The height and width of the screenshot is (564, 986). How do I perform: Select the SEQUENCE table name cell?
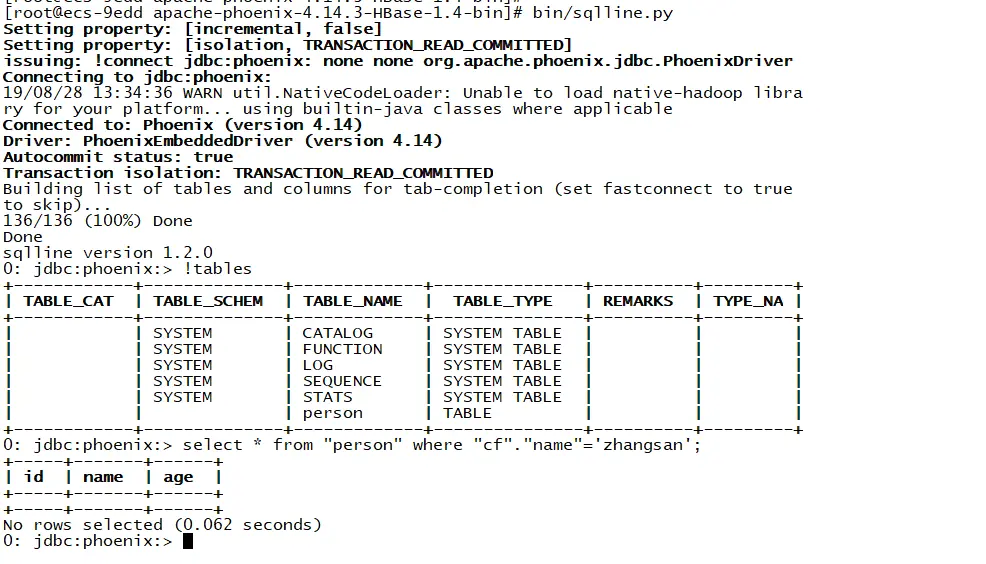[343, 381]
